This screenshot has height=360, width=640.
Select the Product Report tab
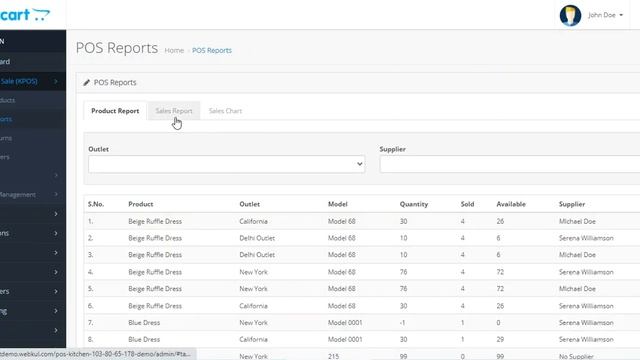pos(115,111)
